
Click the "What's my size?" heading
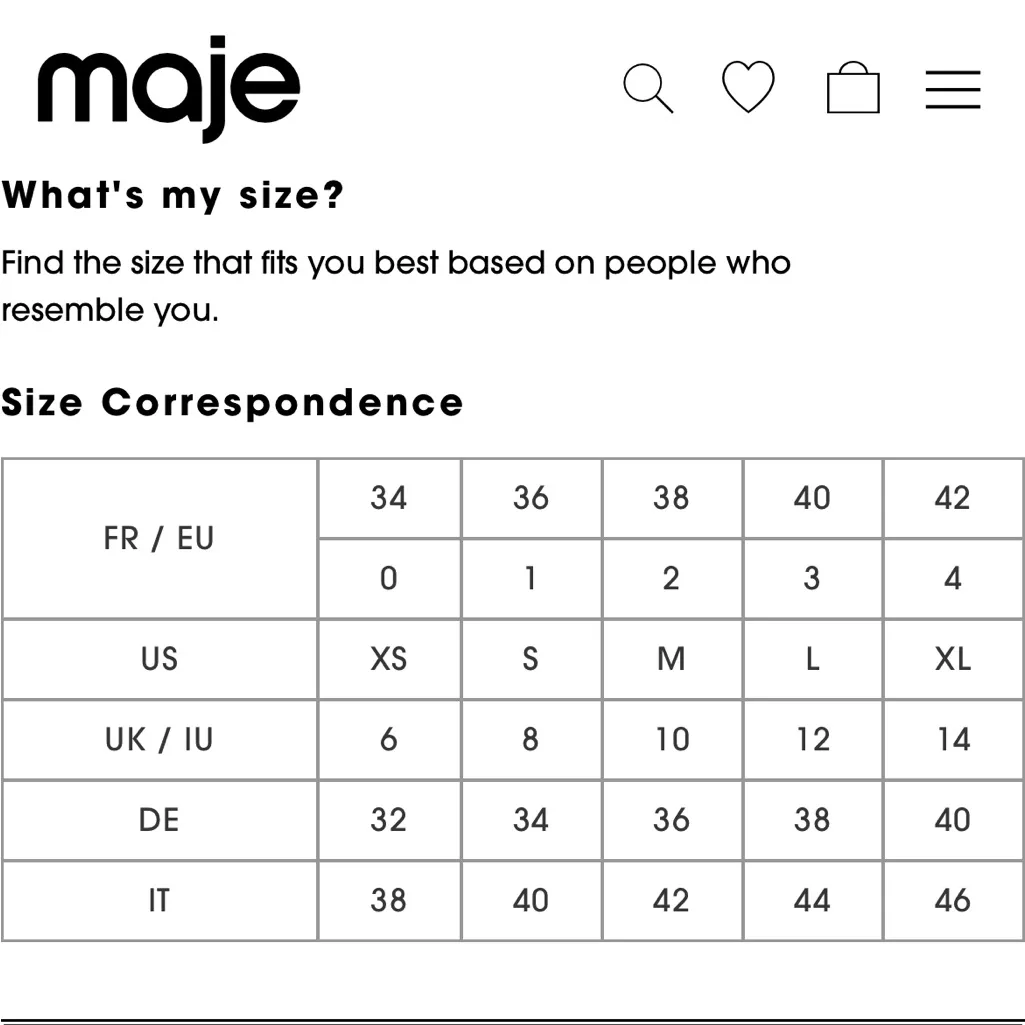point(172,195)
